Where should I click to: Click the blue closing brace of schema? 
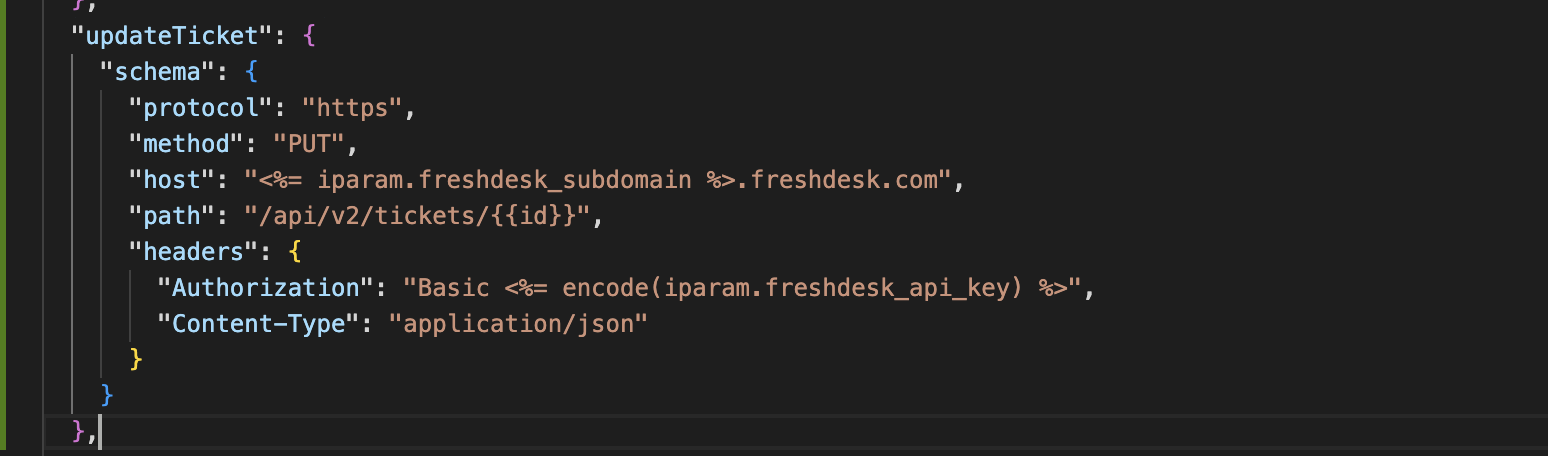107,396
